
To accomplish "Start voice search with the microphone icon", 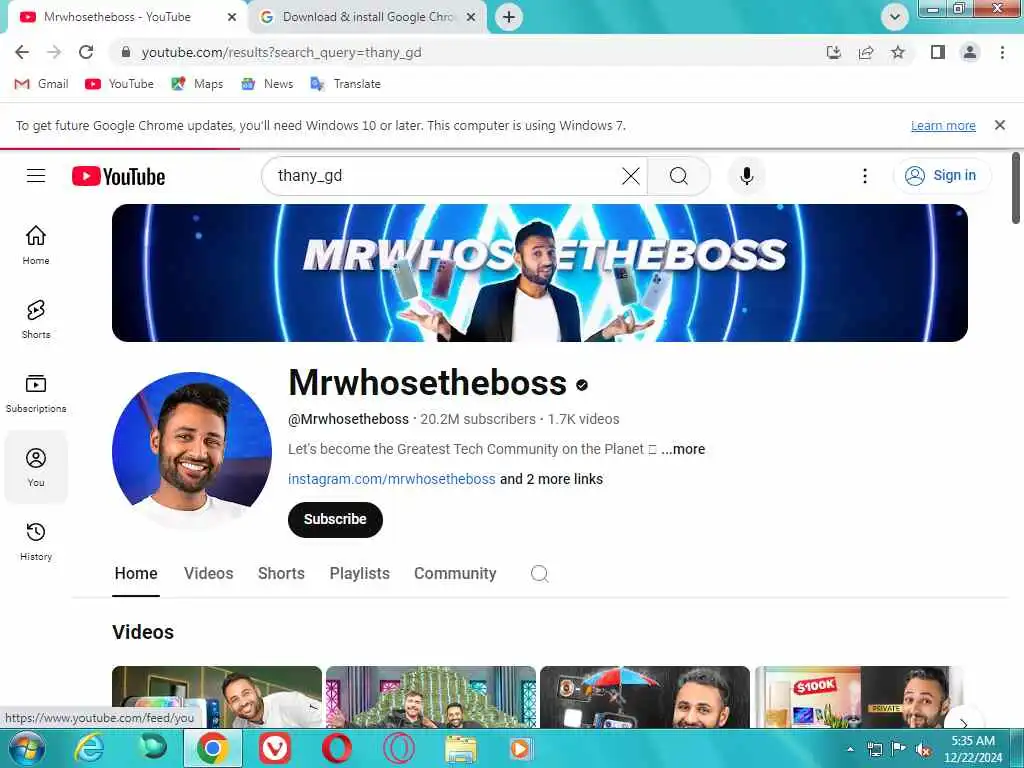I will (x=746, y=176).
